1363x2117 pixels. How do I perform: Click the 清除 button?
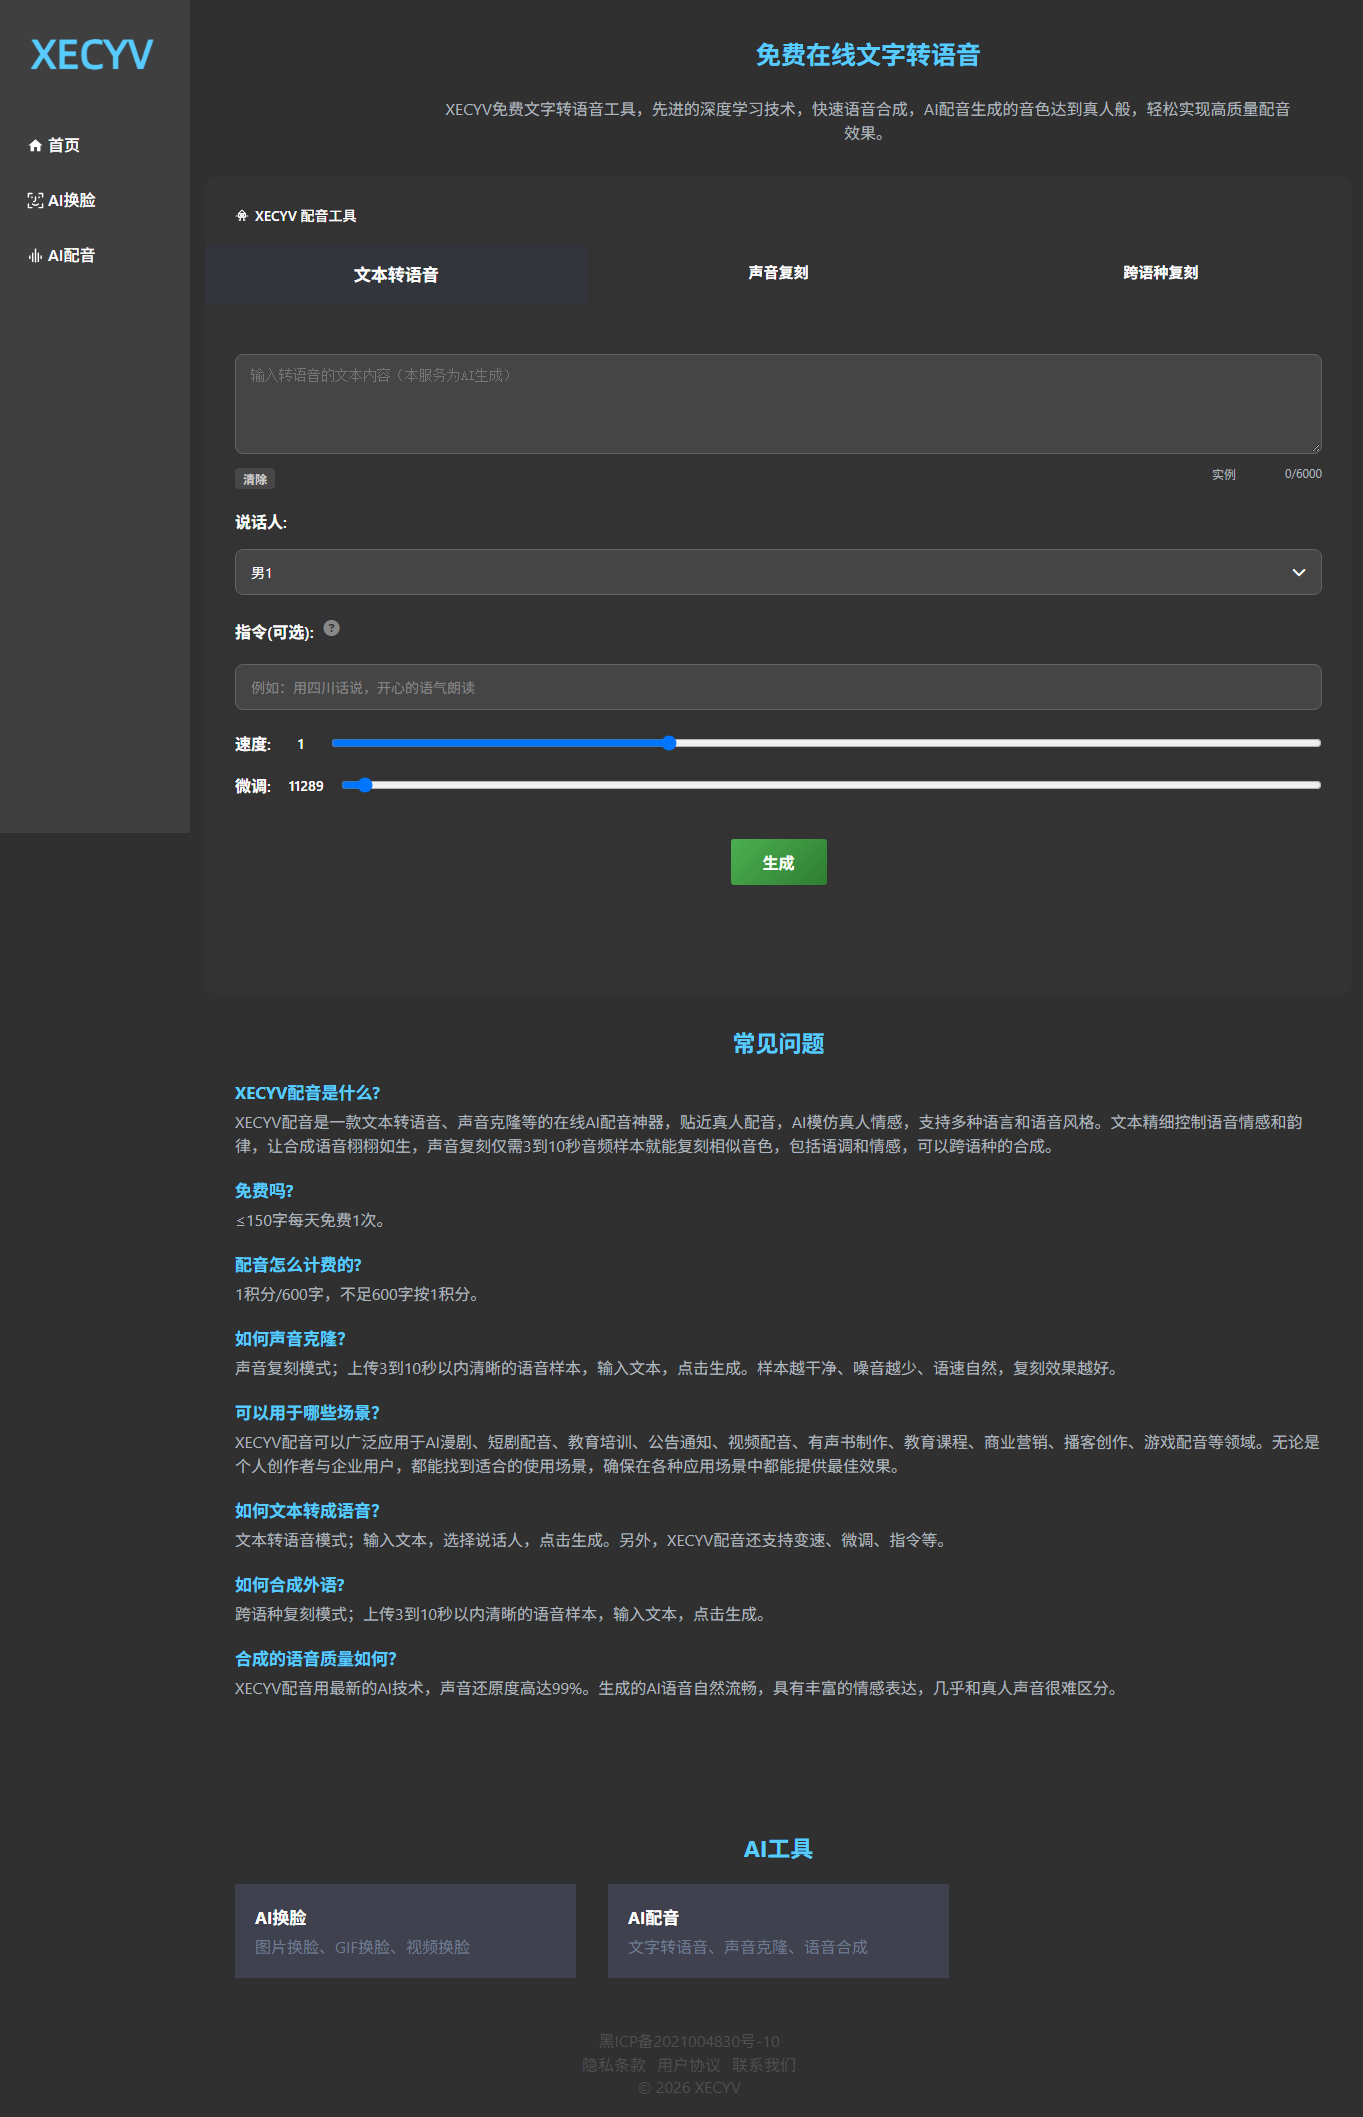pos(255,480)
